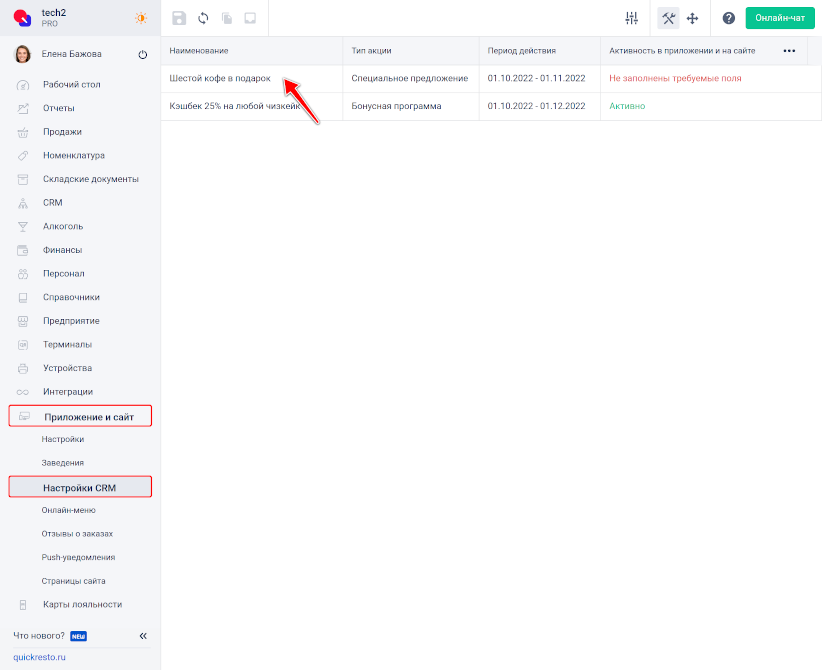Open Заведения submenu item
Screen dimensions: 822x670
[x=63, y=463]
